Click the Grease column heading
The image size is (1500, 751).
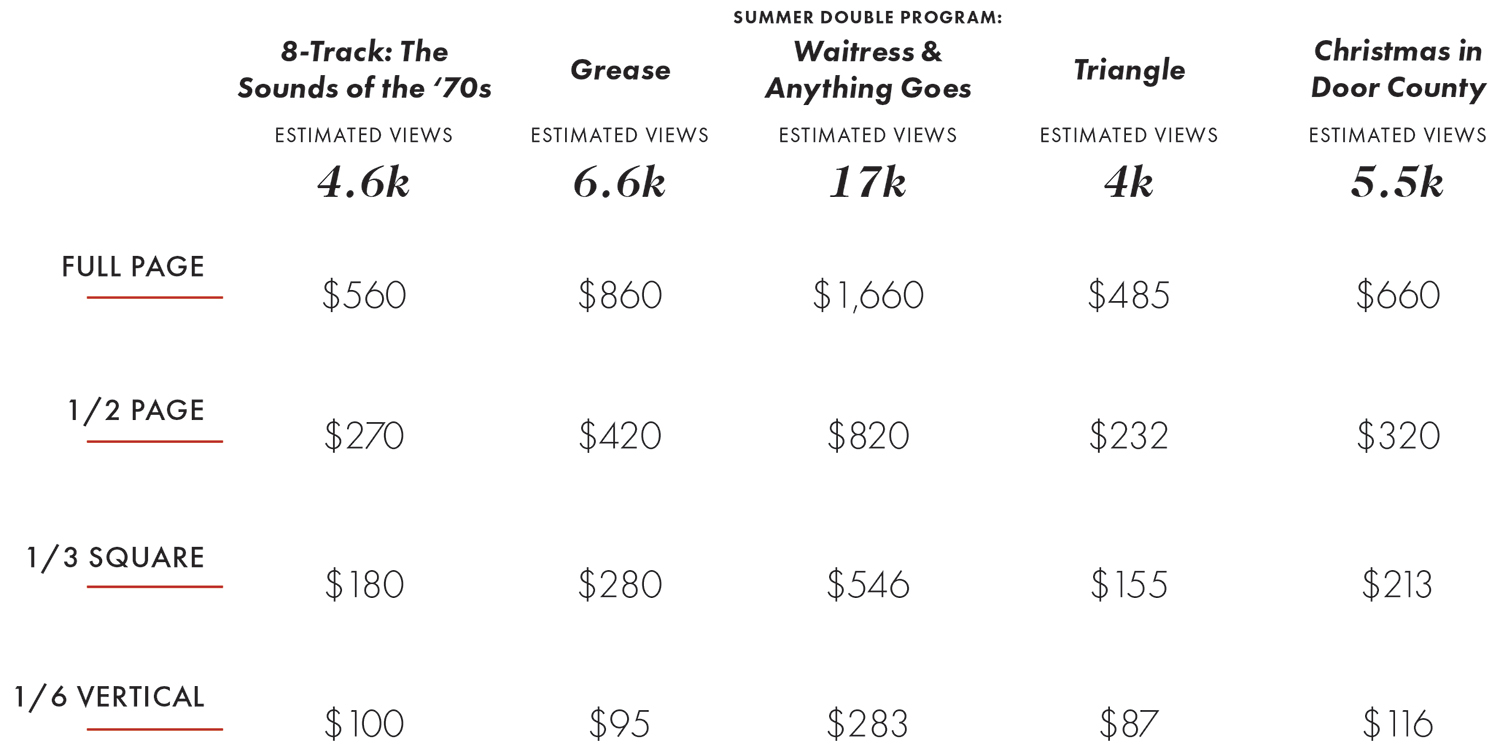(x=620, y=70)
